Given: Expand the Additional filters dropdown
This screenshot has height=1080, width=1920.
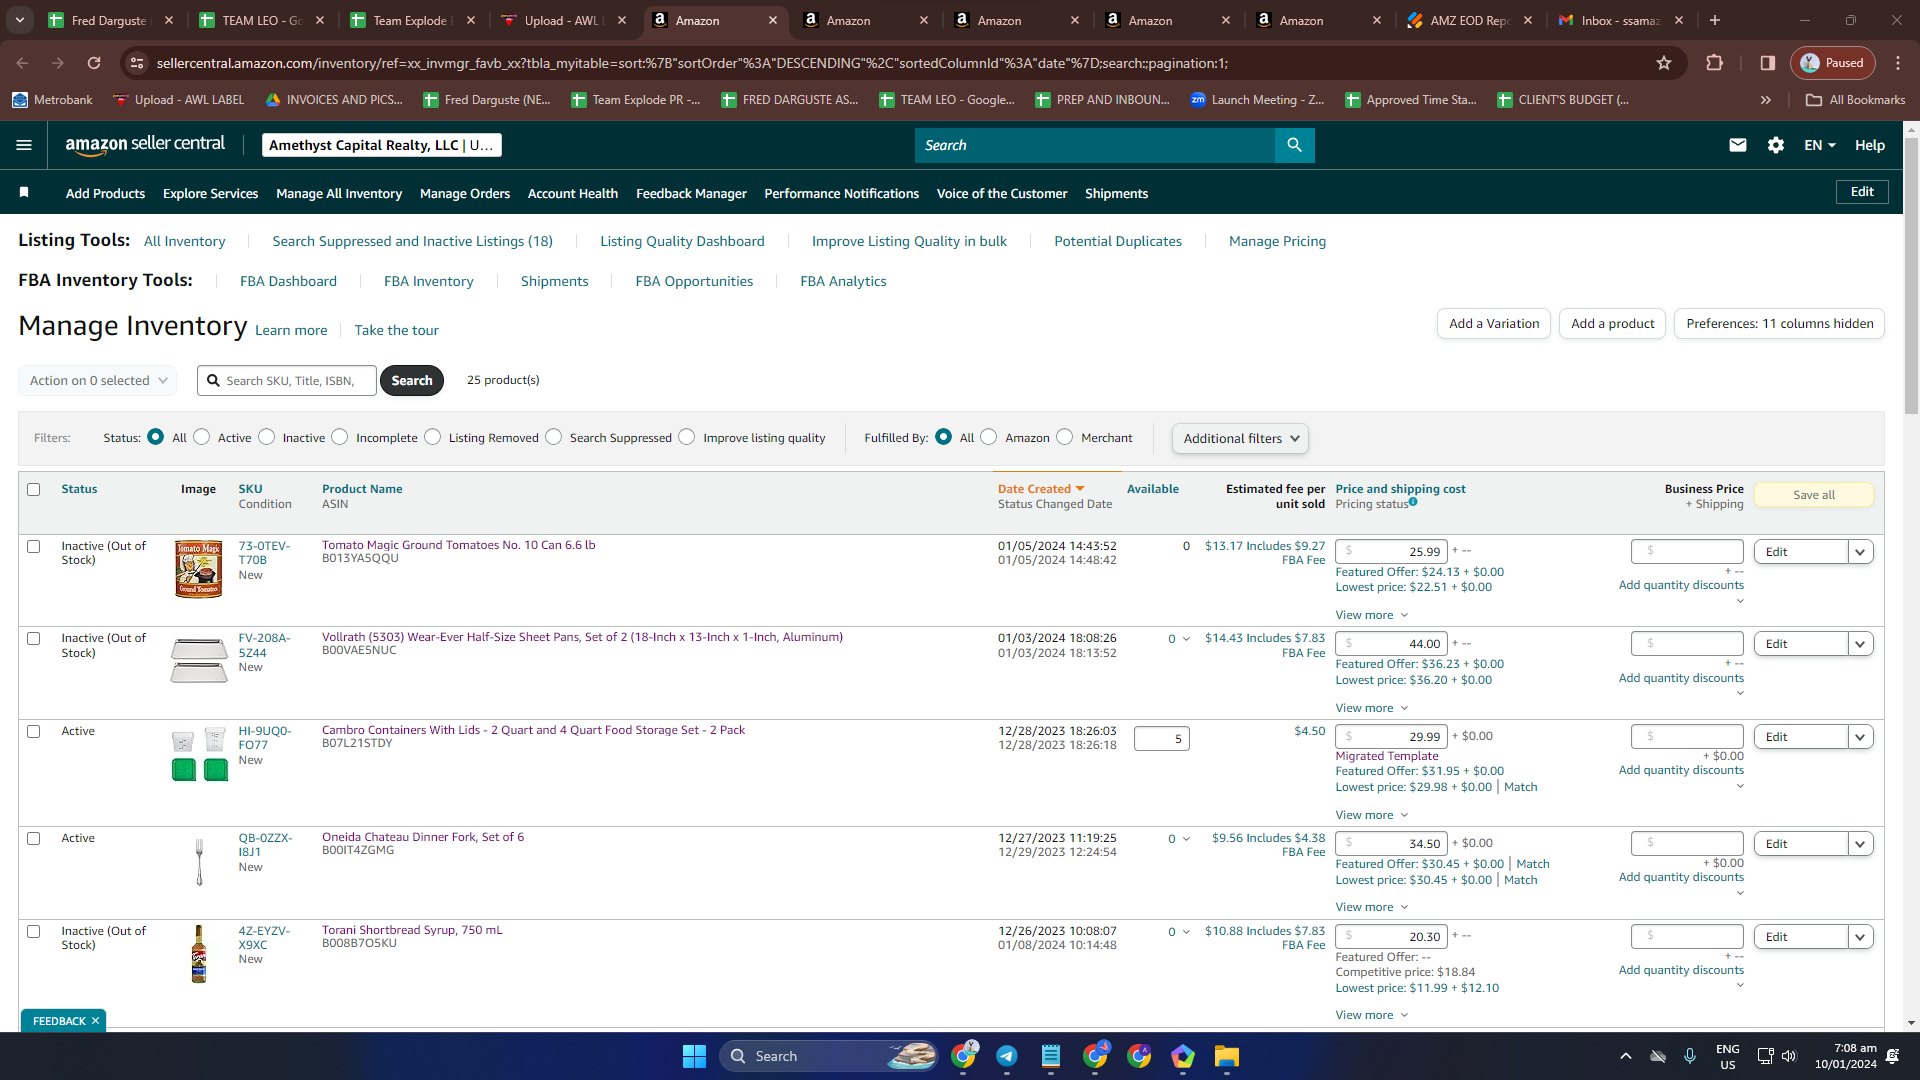Looking at the screenshot, I should click(1240, 438).
